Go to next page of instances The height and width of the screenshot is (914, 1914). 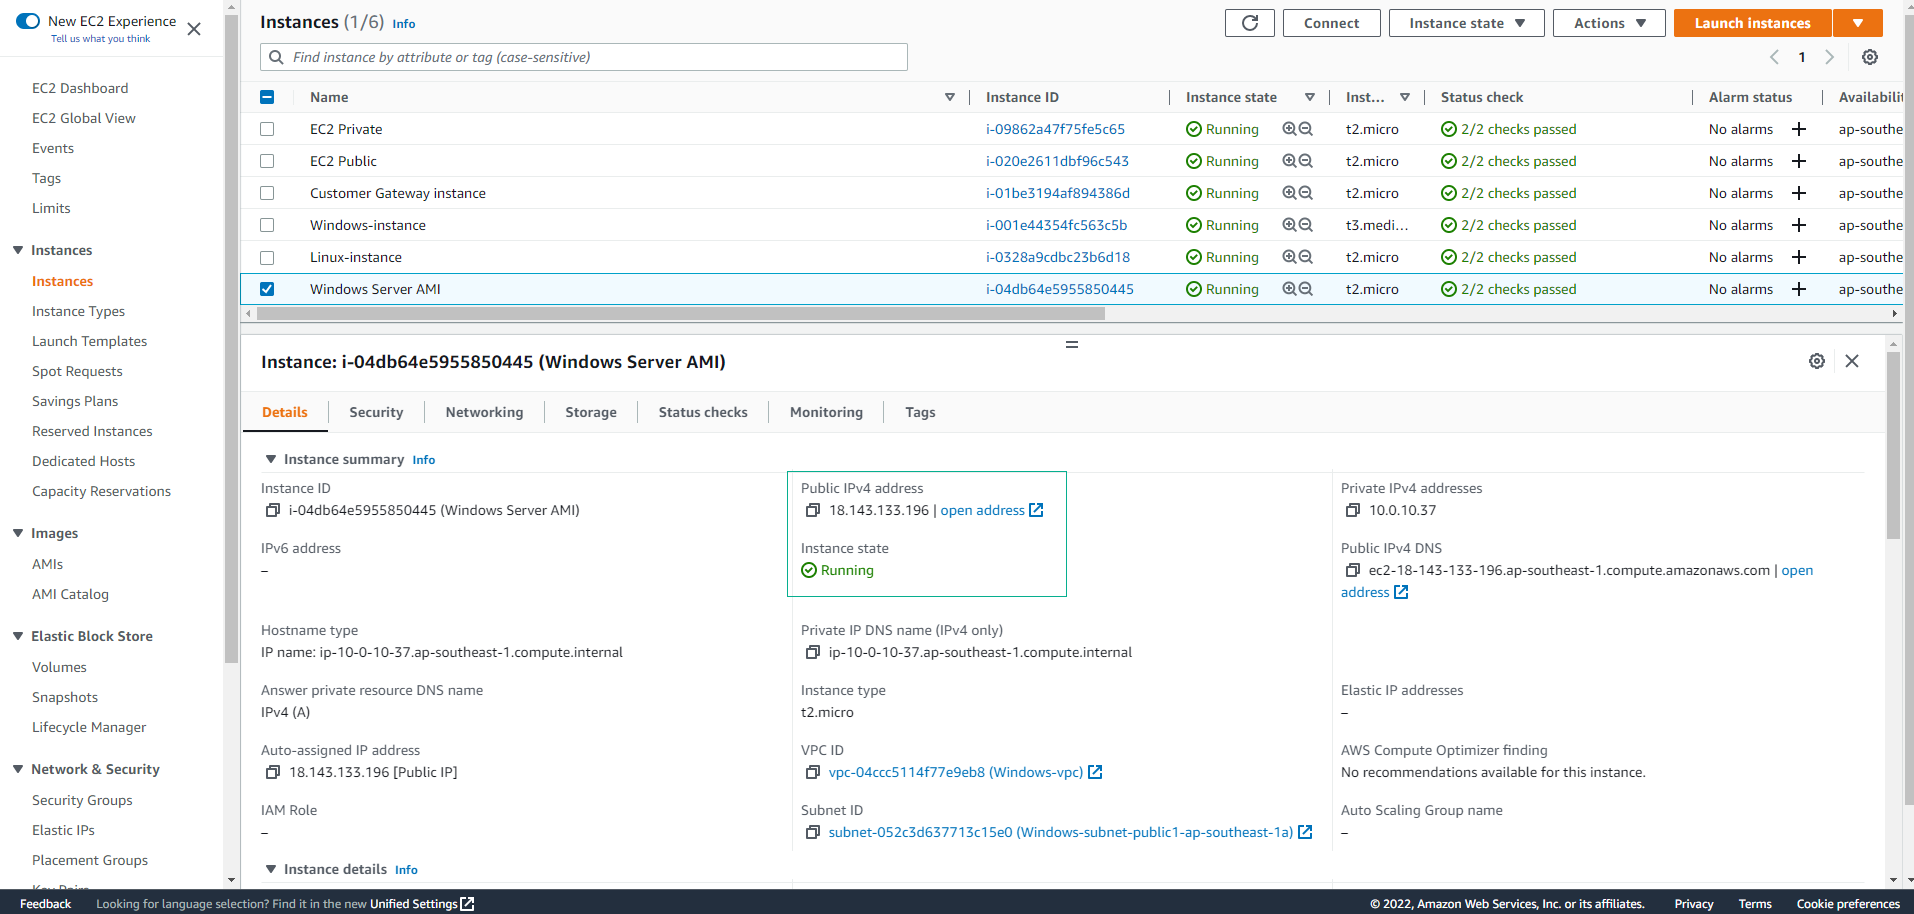1829,57
